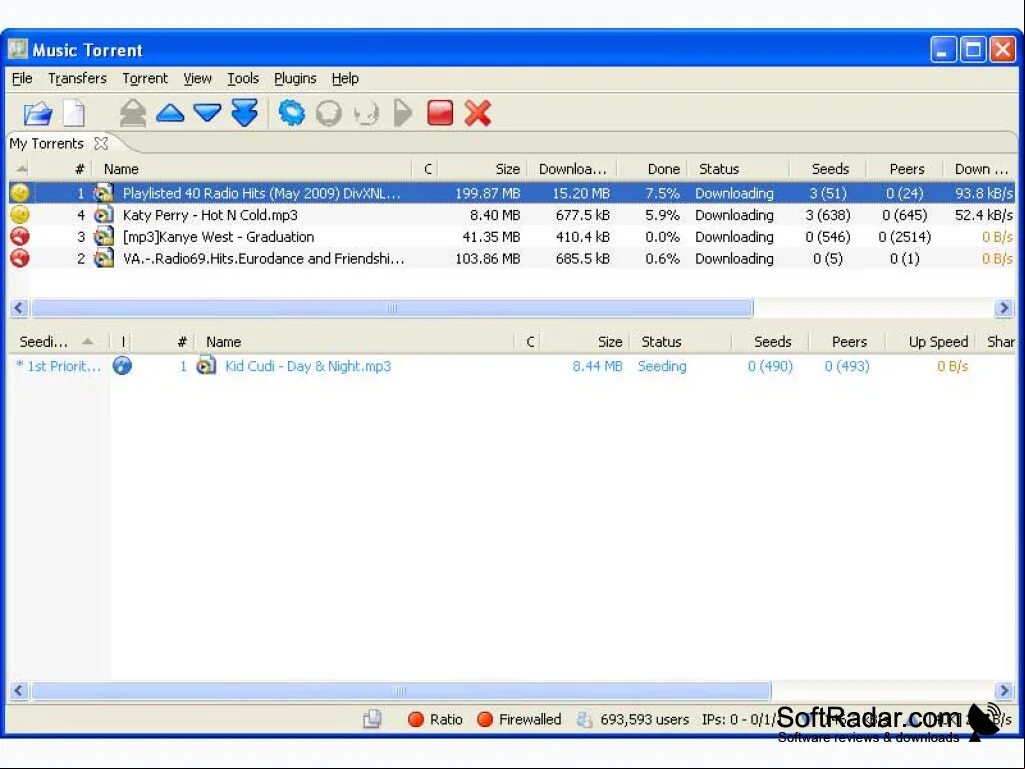1025x769 pixels.
Task: Sort downloads by the Seeds column header
Action: click(828, 169)
